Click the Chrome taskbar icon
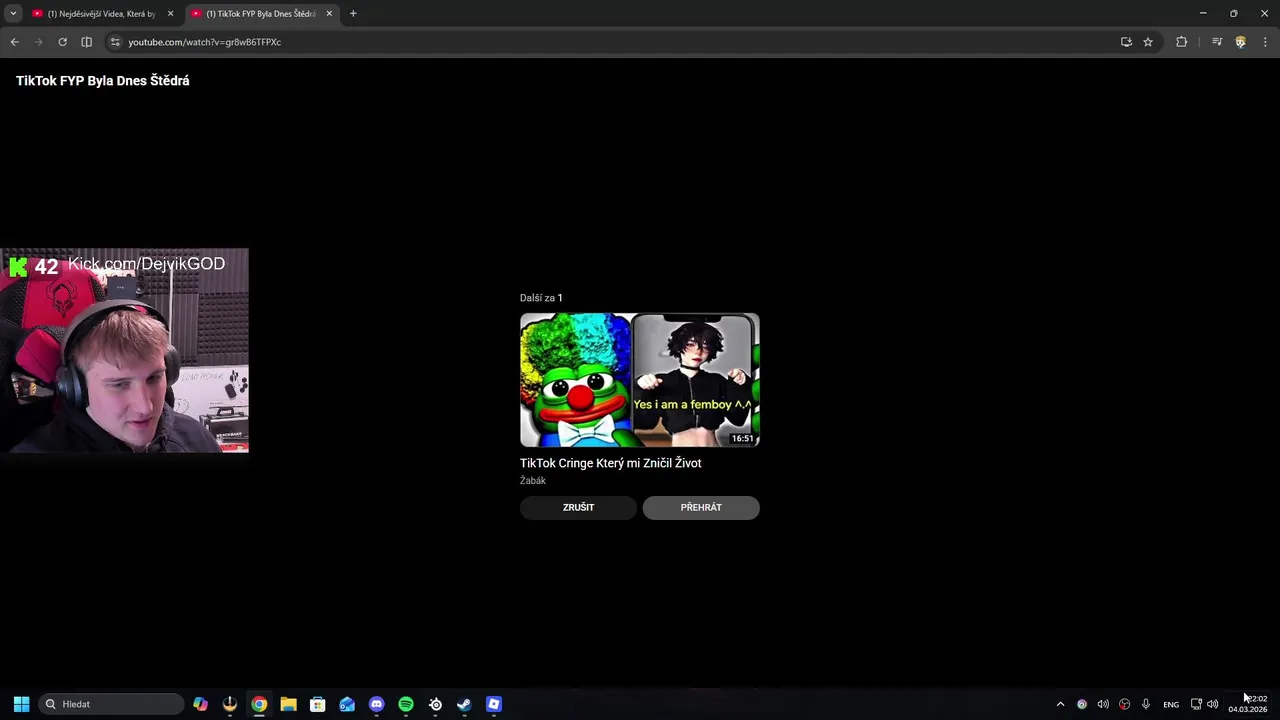Screen dimensions: 1280x720 click(259, 704)
